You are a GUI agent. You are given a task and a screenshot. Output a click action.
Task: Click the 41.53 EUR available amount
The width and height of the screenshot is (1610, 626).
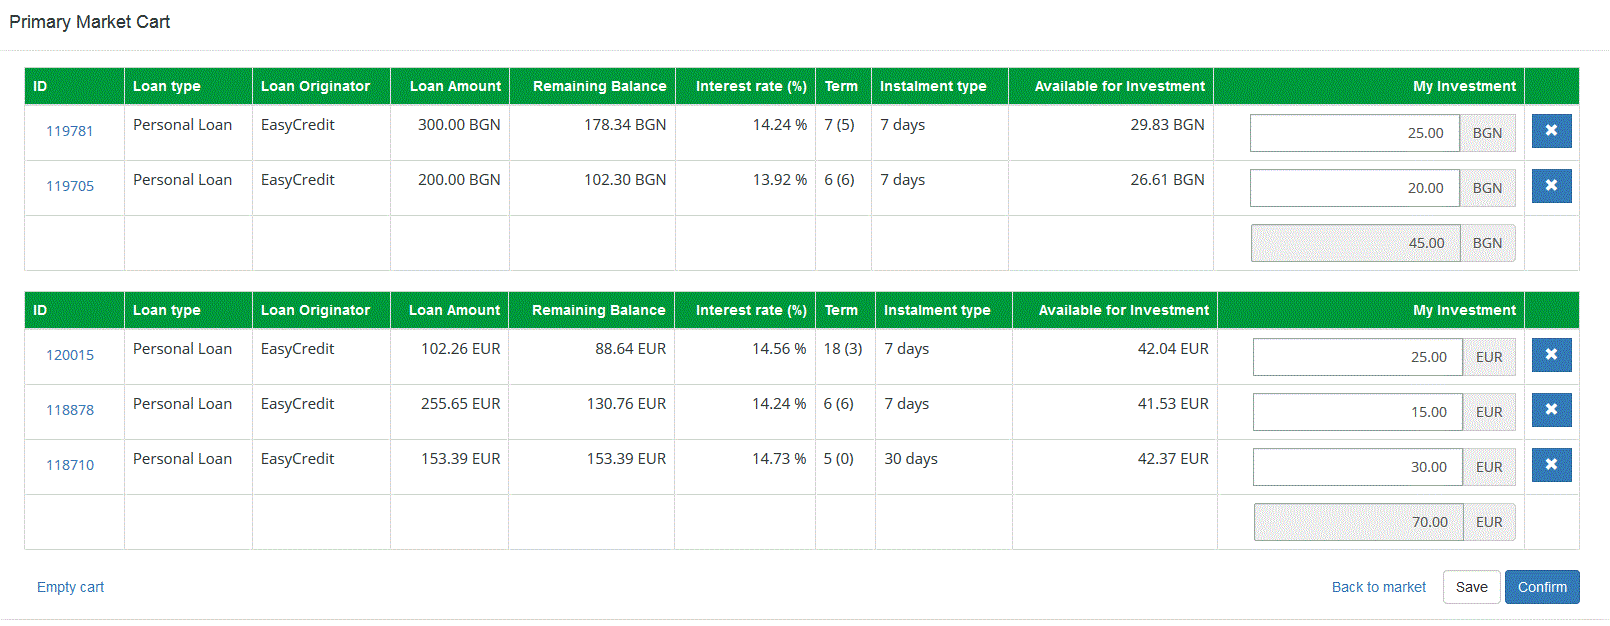(1173, 404)
